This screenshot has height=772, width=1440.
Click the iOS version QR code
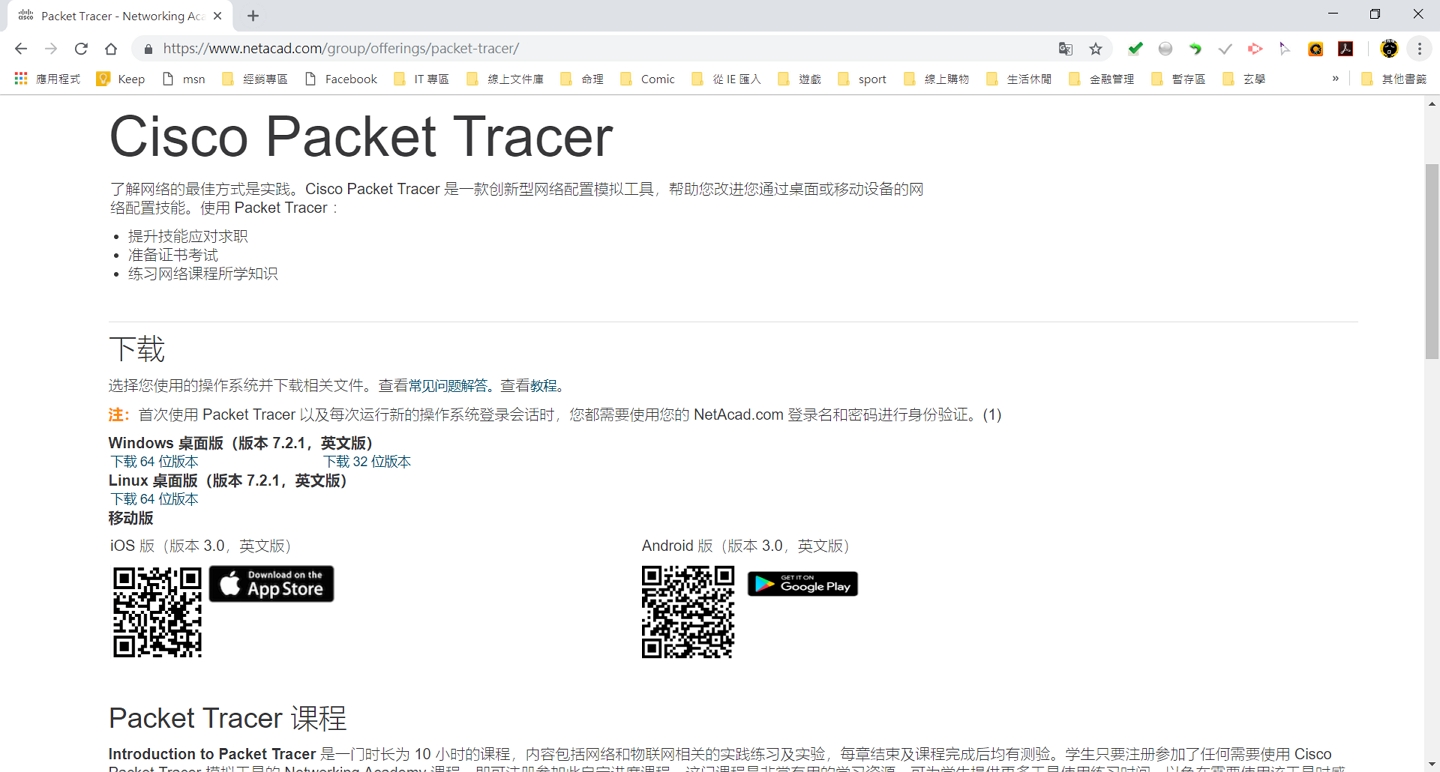pos(157,612)
